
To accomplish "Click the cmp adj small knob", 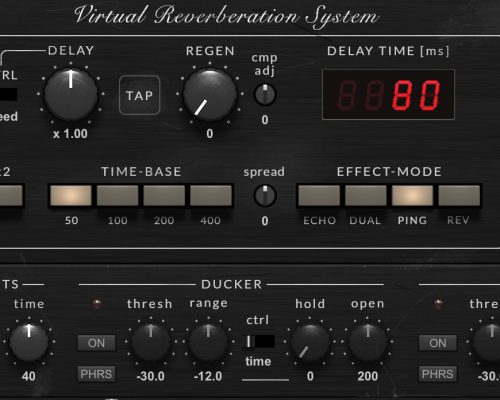I will point(265,95).
